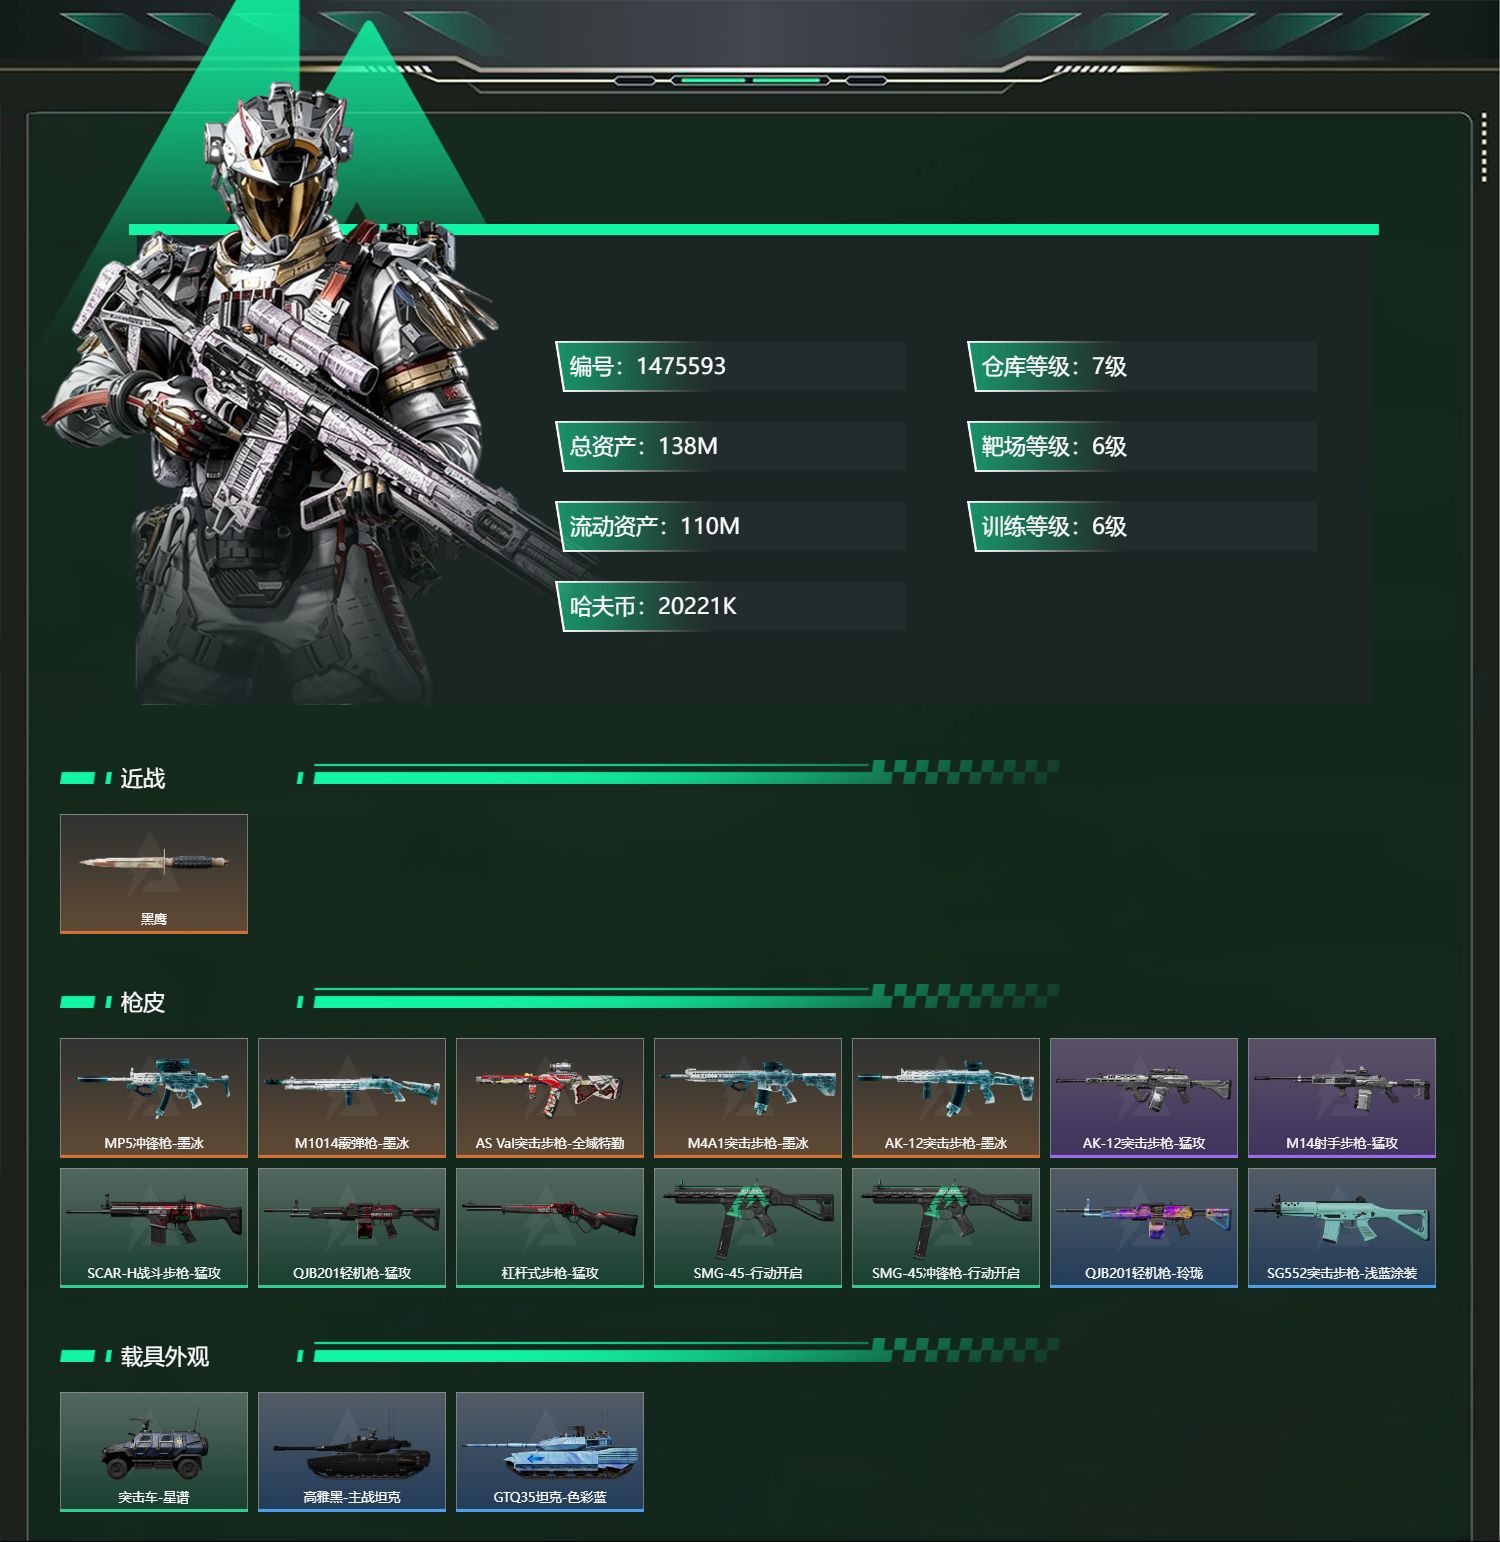Click the 流动资产：110M liquid assets text

[x=655, y=526]
